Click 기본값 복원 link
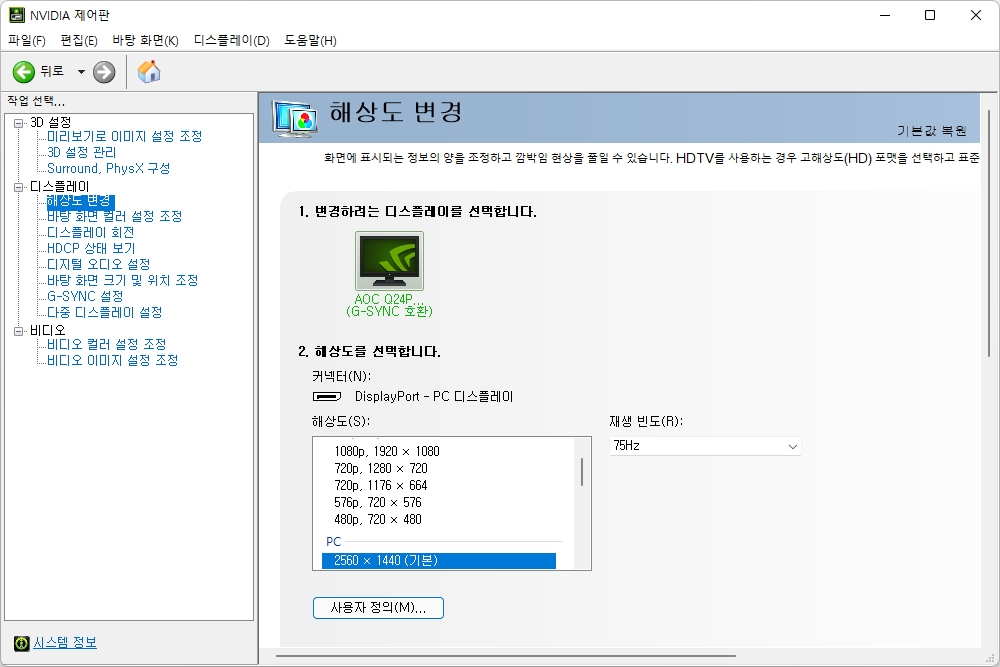Viewport: 1000px width, 667px height. [x=932, y=131]
